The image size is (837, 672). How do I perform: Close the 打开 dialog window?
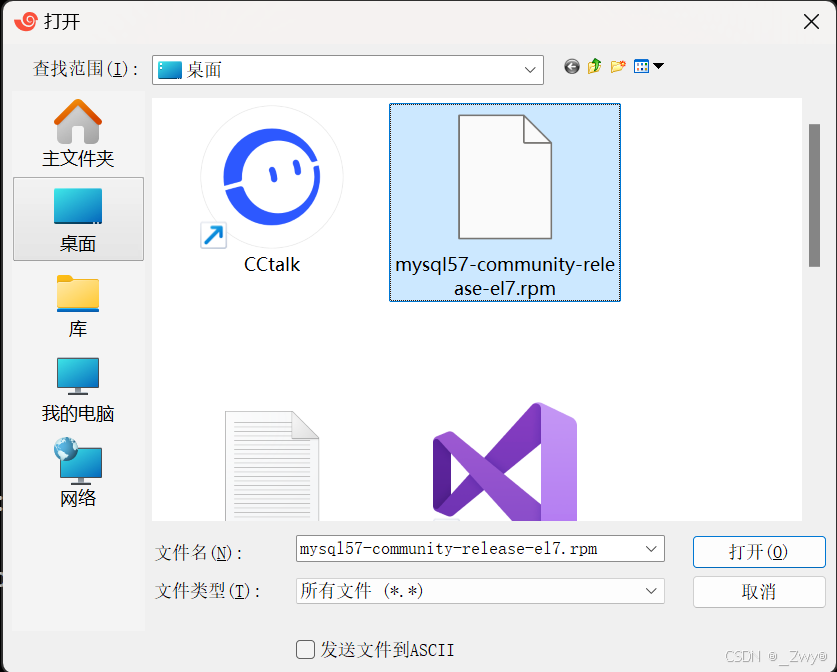811,22
